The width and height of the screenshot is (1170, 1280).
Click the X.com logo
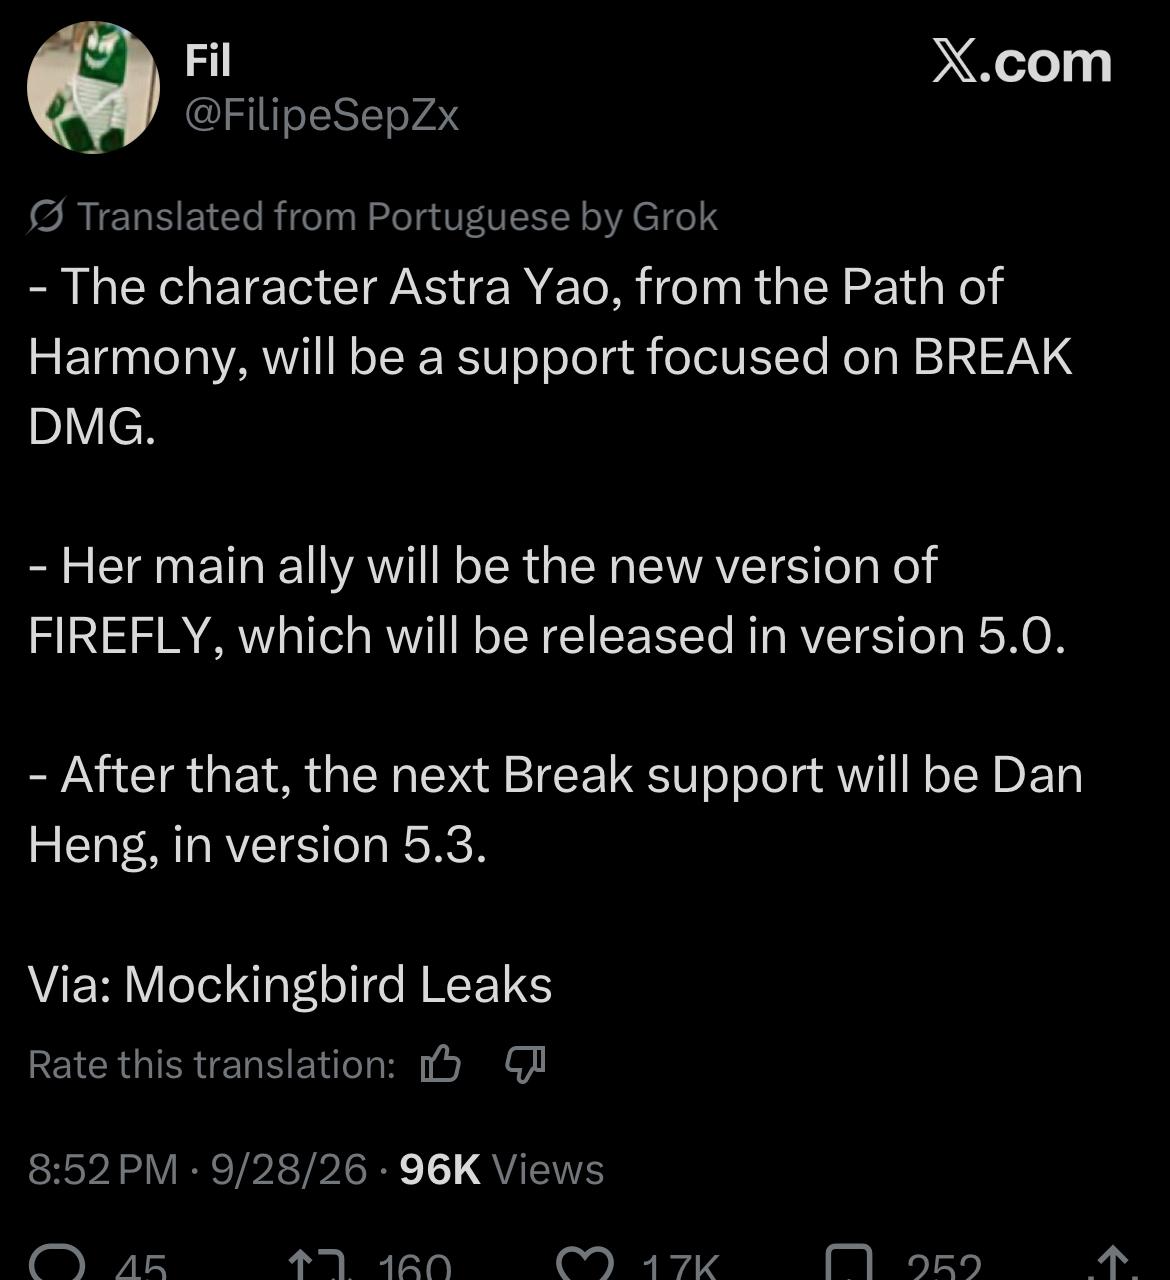click(1021, 62)
